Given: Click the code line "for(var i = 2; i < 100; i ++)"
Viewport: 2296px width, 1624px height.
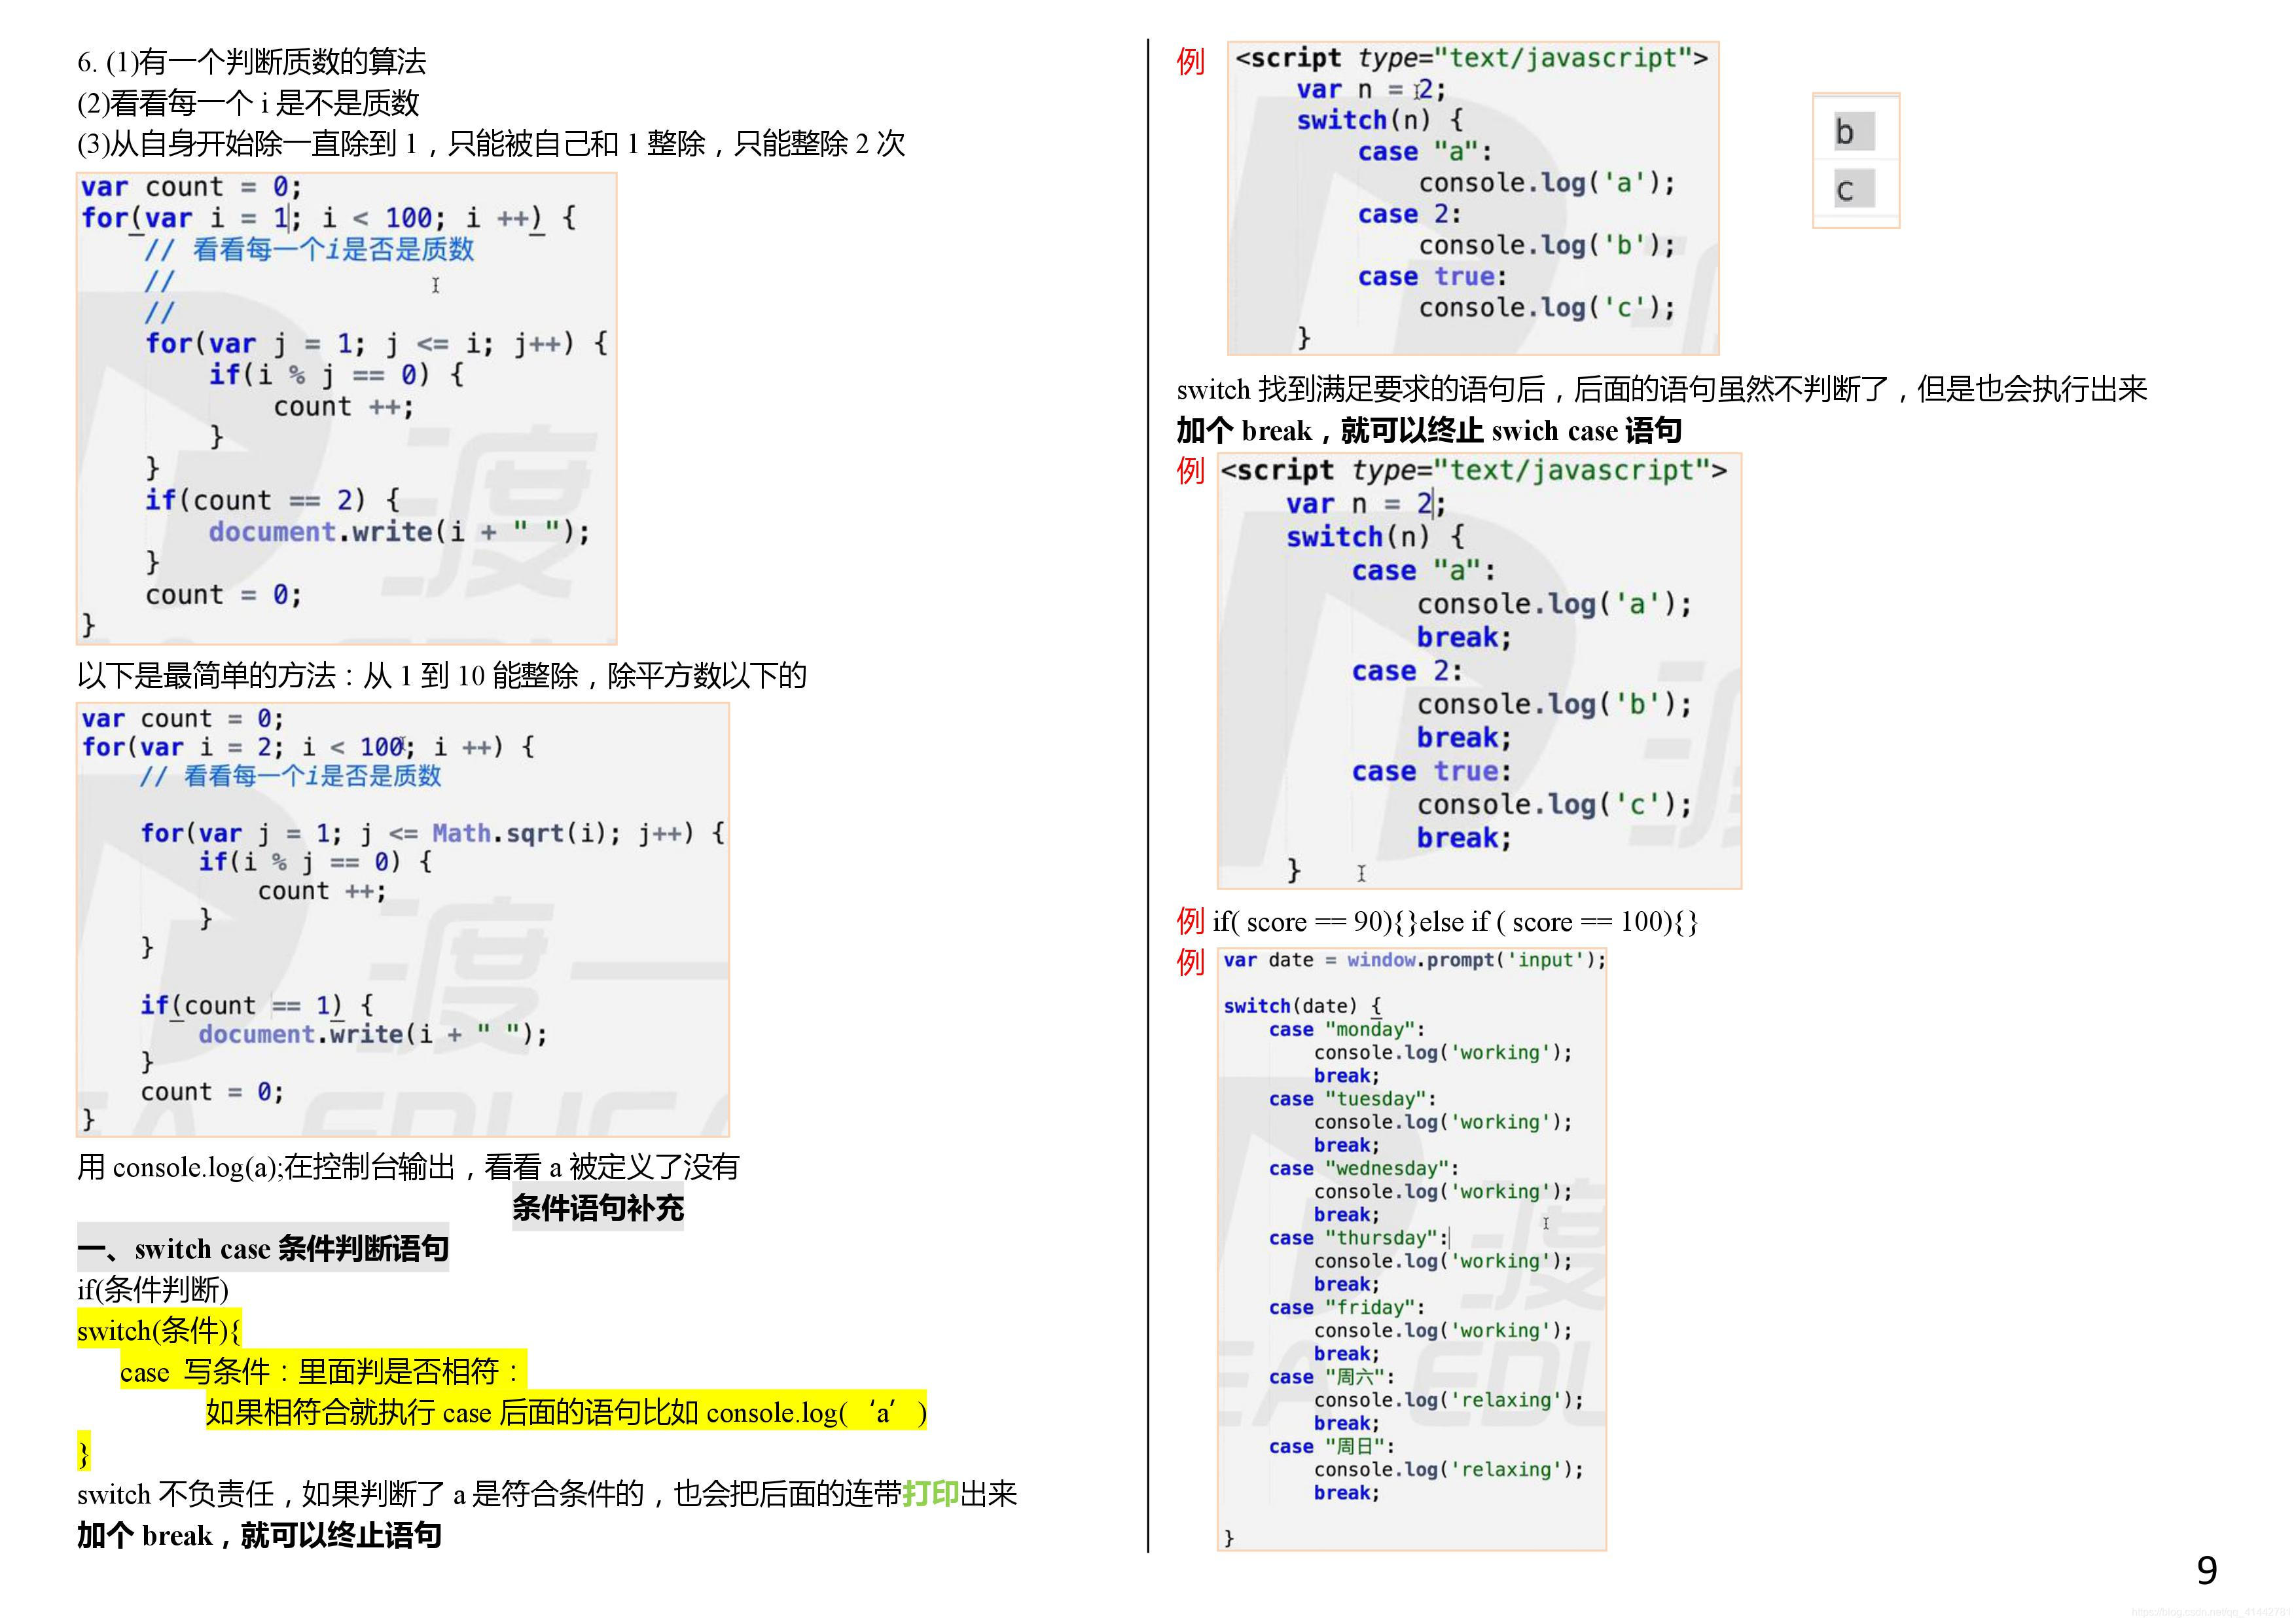Looking at the screenshot, I should [x=308, y=747].
